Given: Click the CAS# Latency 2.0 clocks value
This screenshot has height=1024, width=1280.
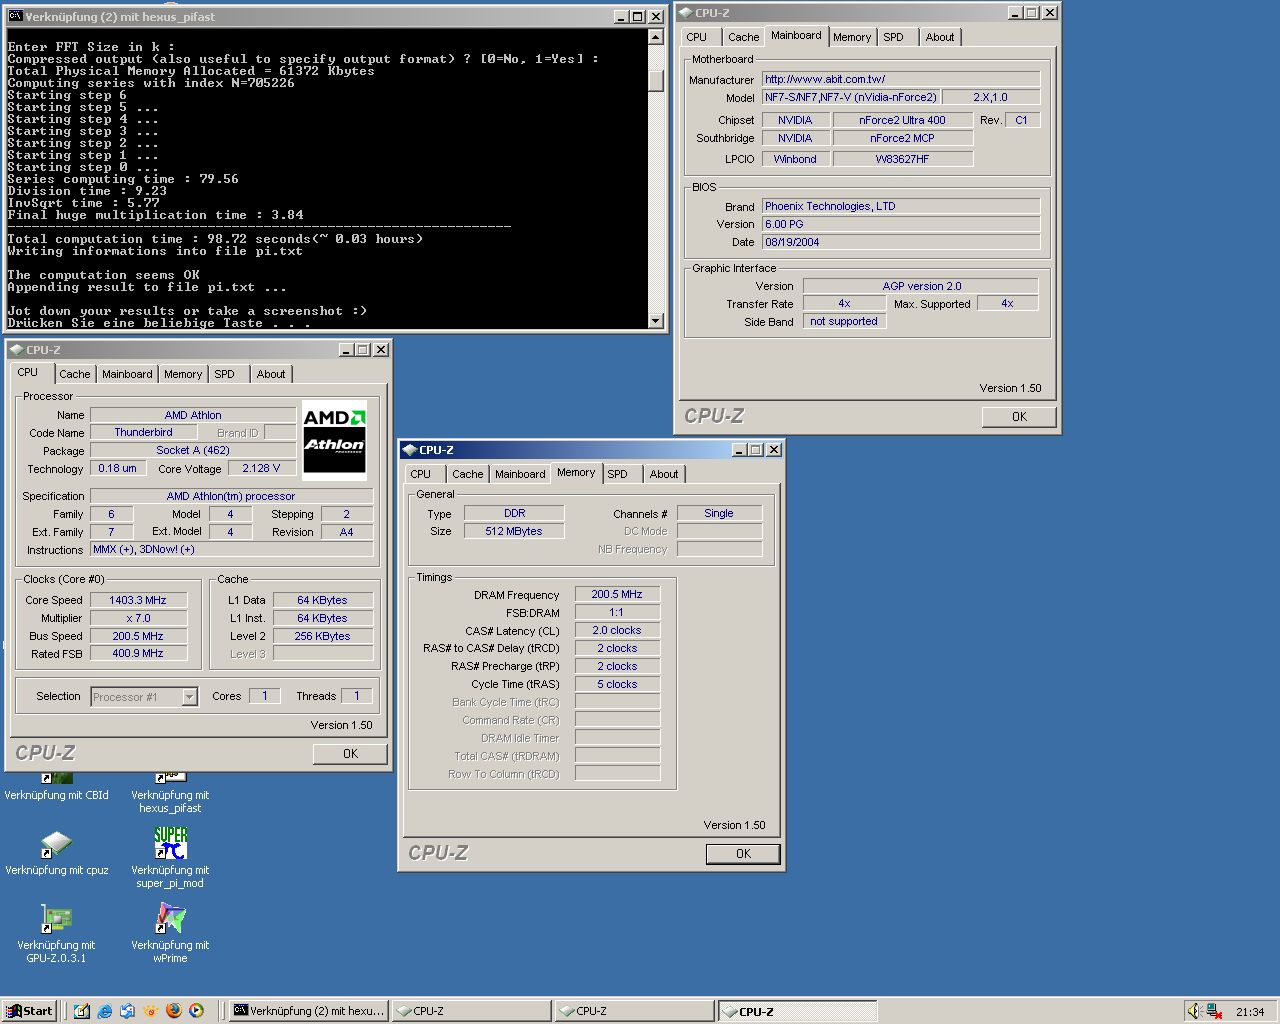Looking at the screenshot, I should pyautogui.click(x=617, y=630).
